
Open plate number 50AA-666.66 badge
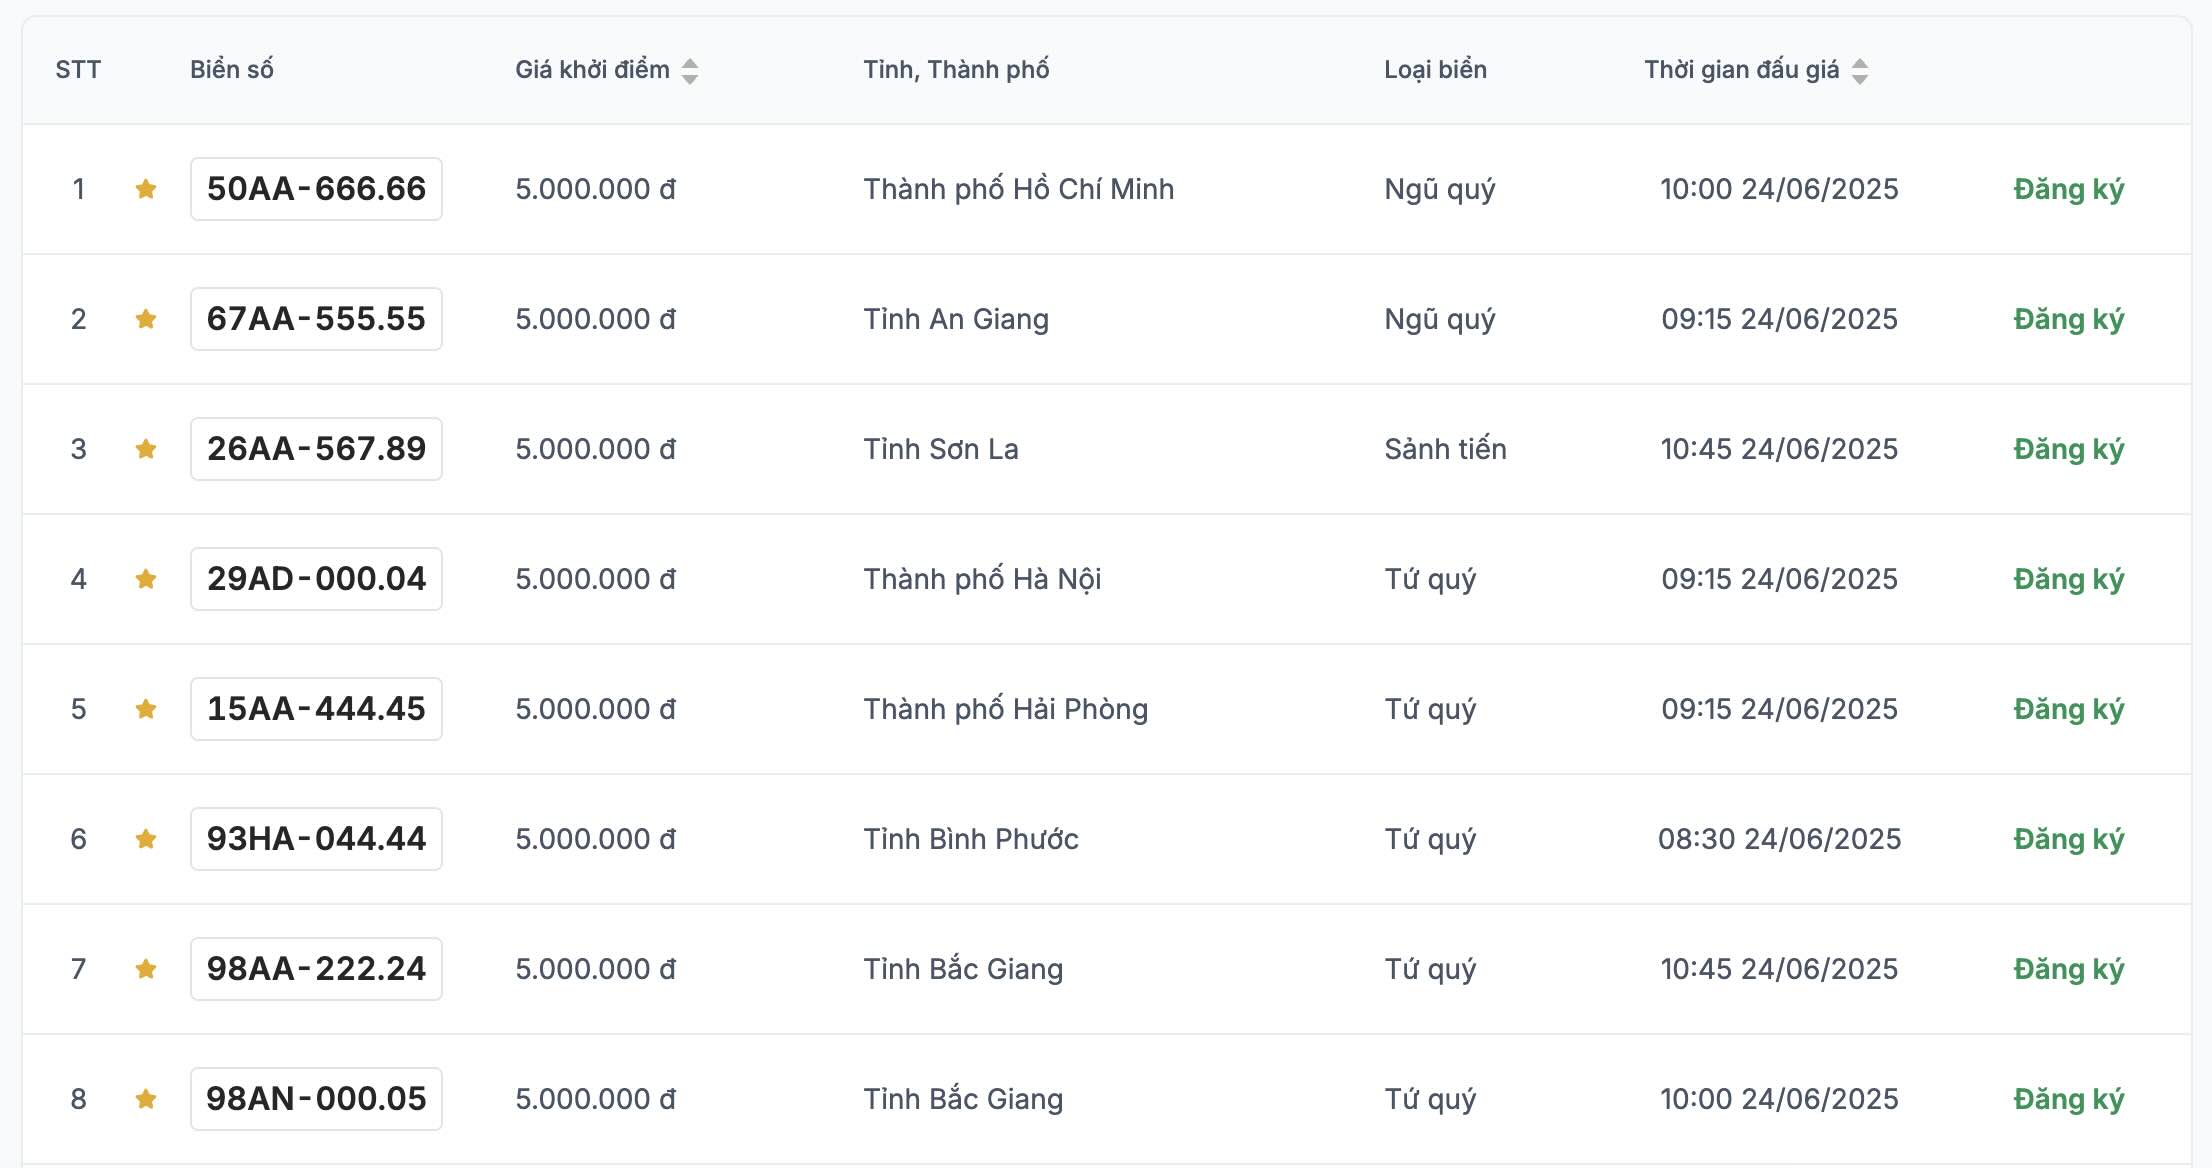pyautogui.click(x=316, y=189)
